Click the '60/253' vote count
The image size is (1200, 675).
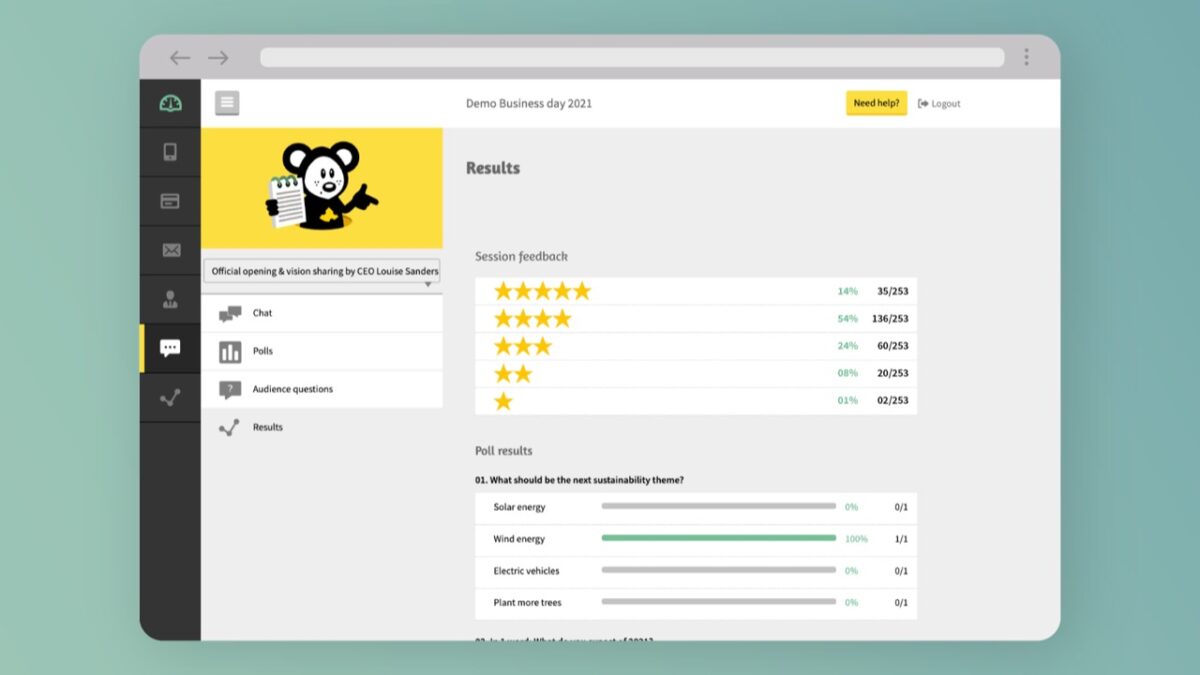893,346
